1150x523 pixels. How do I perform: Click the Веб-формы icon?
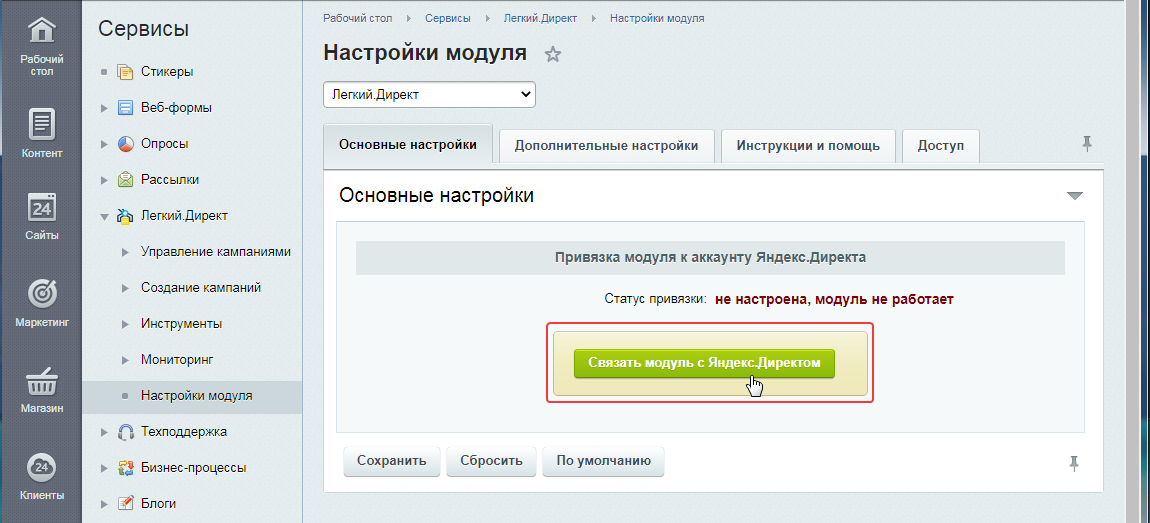(x=125, y=109)
